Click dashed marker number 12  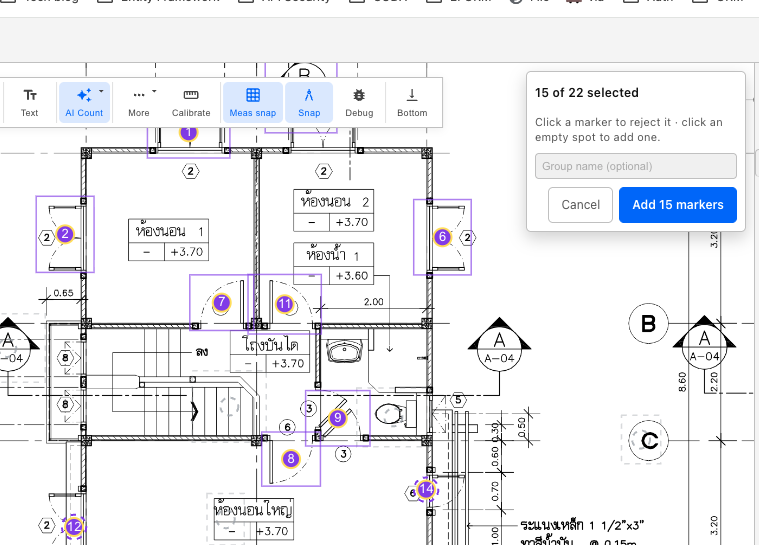pyautogui.click(x=74, y=527)
